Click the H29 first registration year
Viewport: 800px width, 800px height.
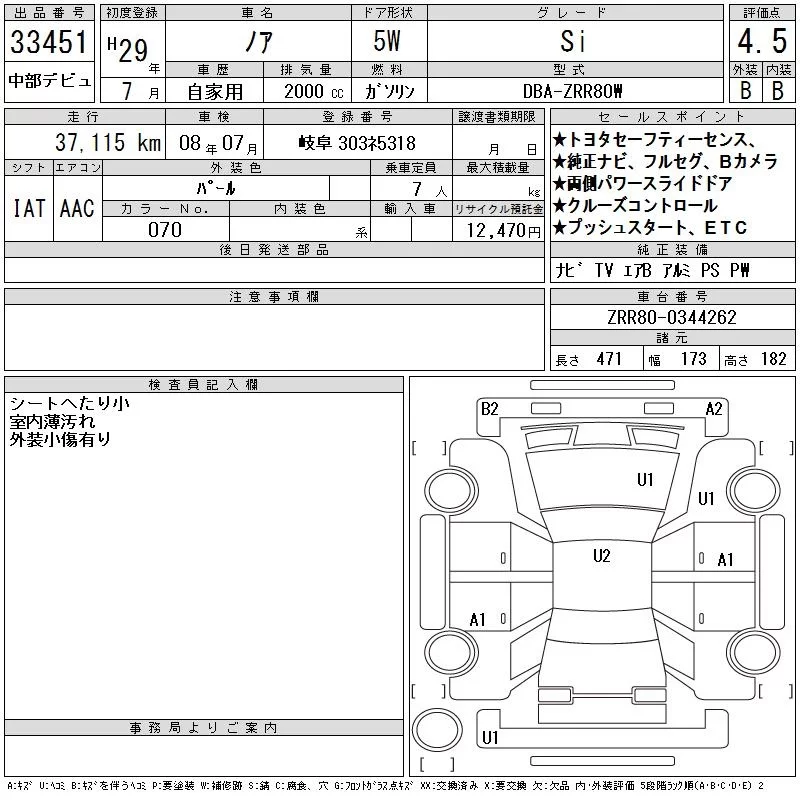click(x=128, y=50)
